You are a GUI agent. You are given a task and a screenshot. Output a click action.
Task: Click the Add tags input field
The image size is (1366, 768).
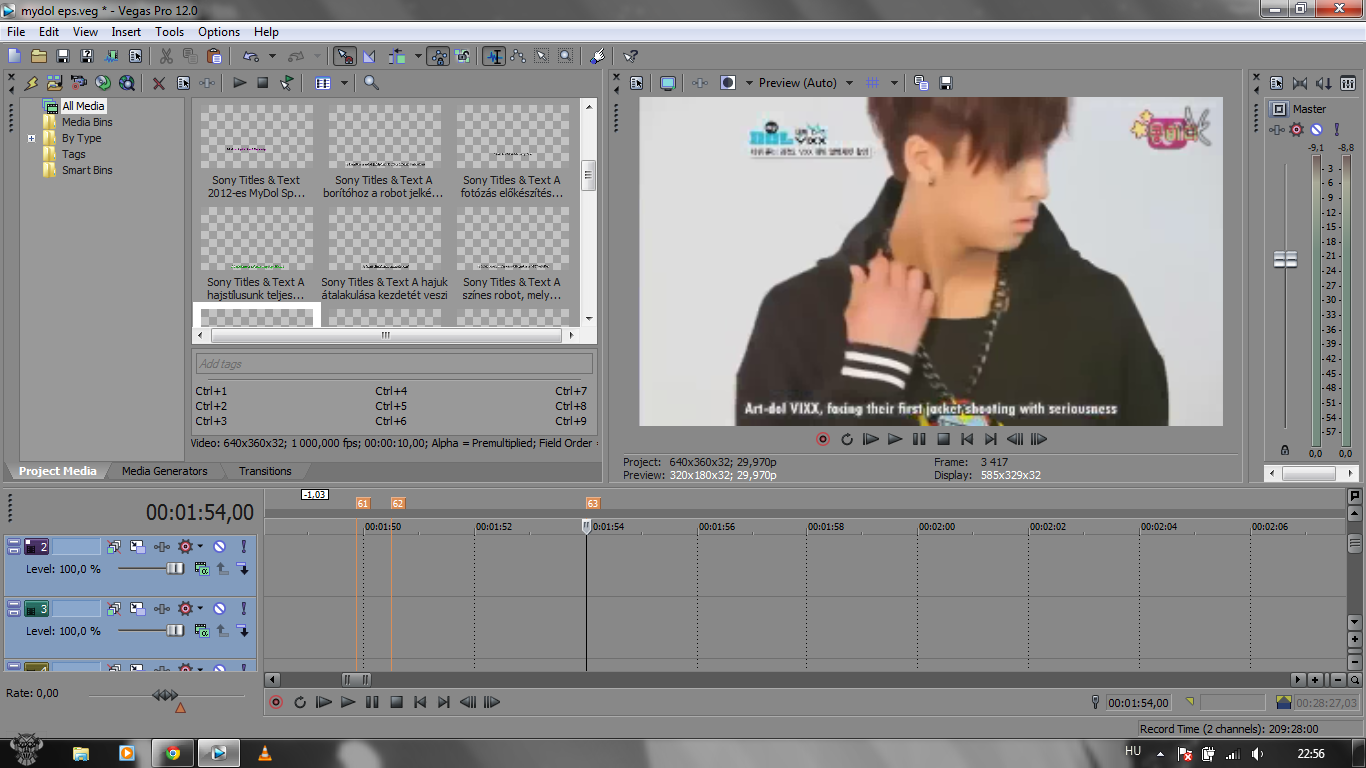(x=394, y=364)
